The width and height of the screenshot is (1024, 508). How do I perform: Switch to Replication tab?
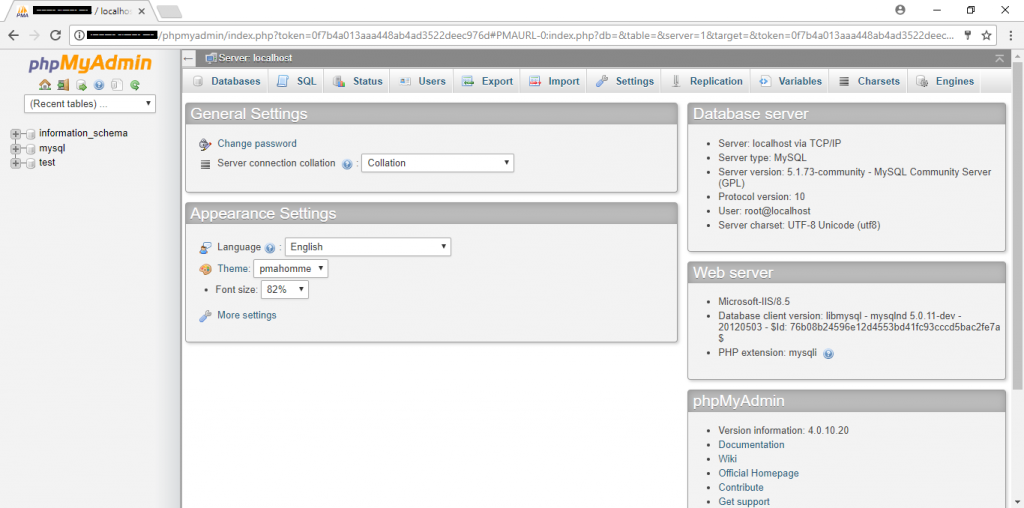(707, 82)
